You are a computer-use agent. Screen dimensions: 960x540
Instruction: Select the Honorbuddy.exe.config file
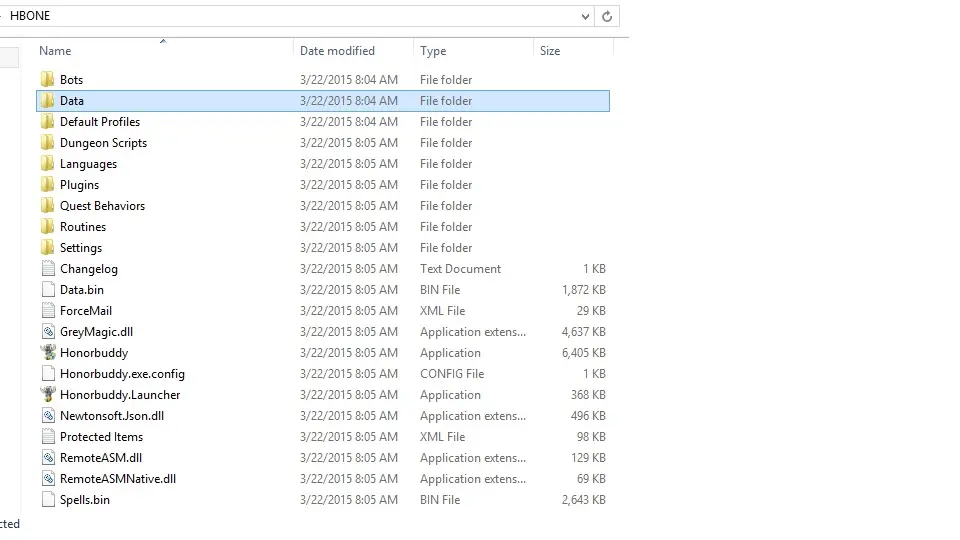(122, 374)
